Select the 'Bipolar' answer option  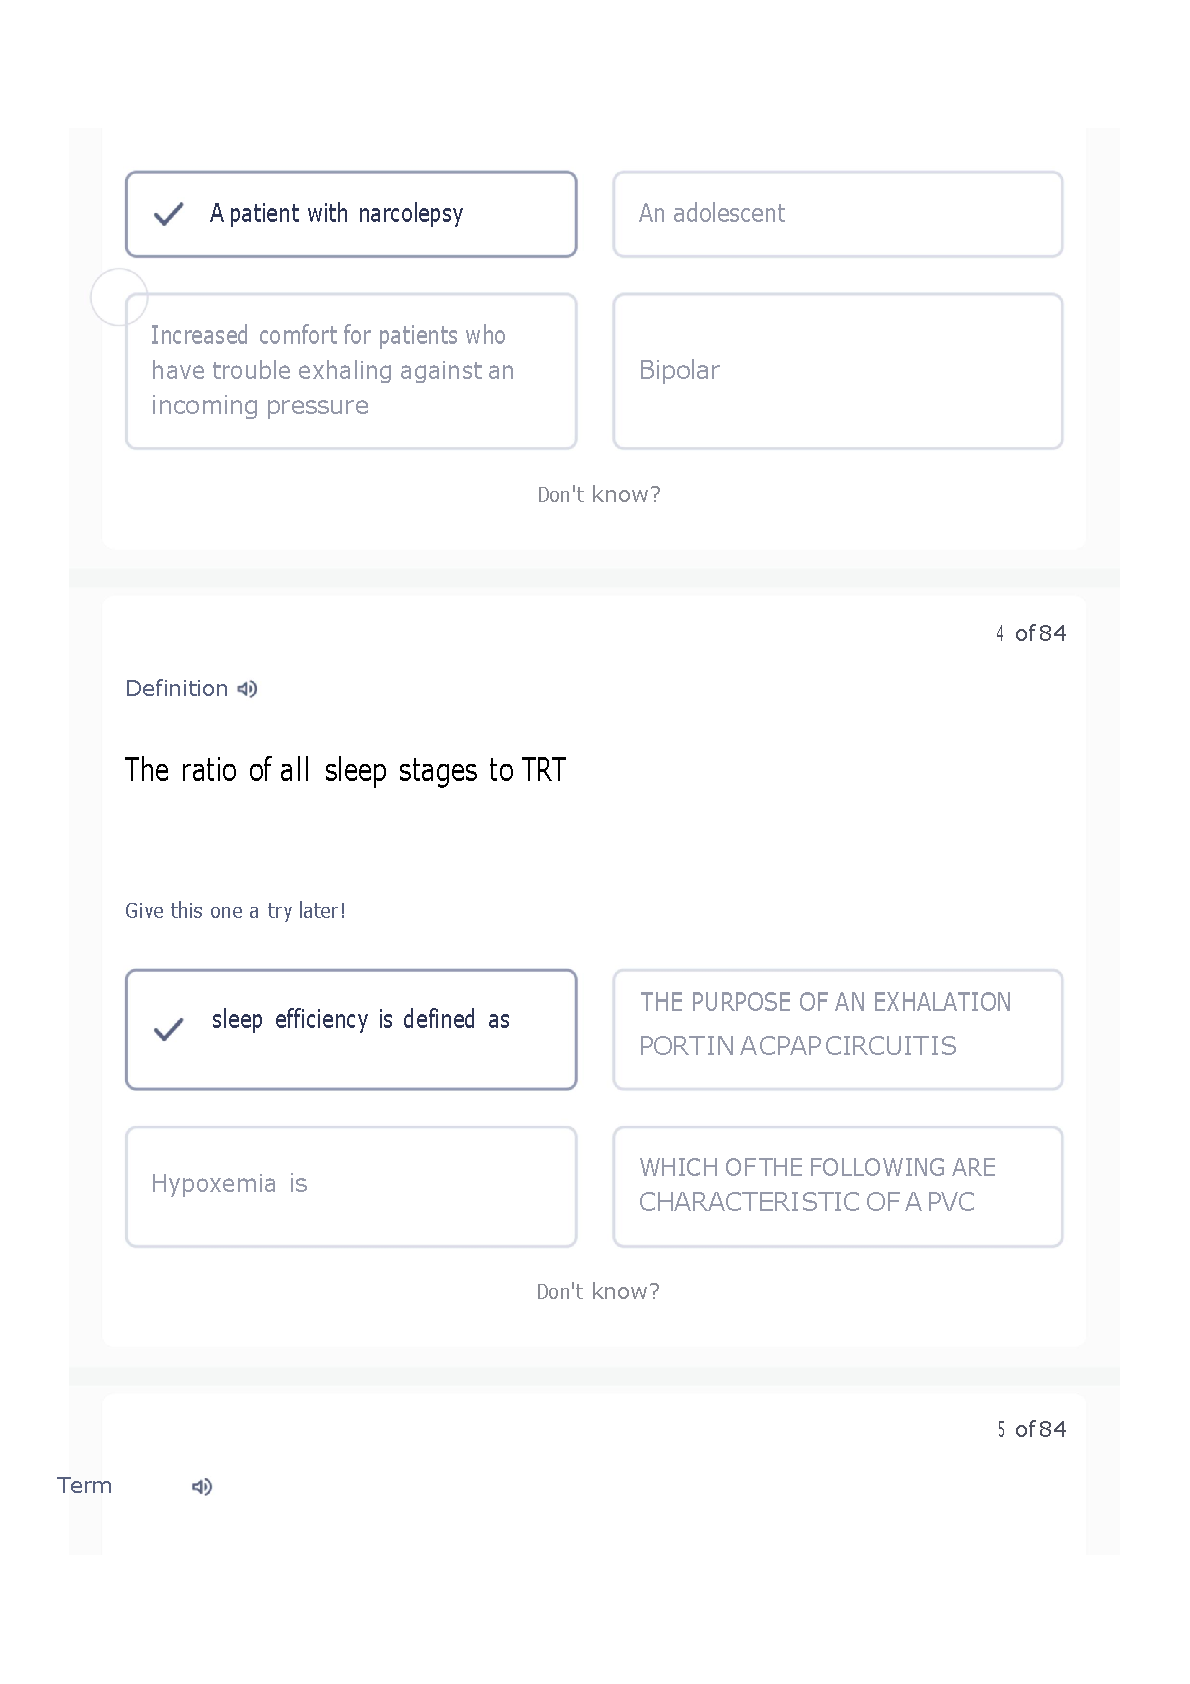pos(837,371)
